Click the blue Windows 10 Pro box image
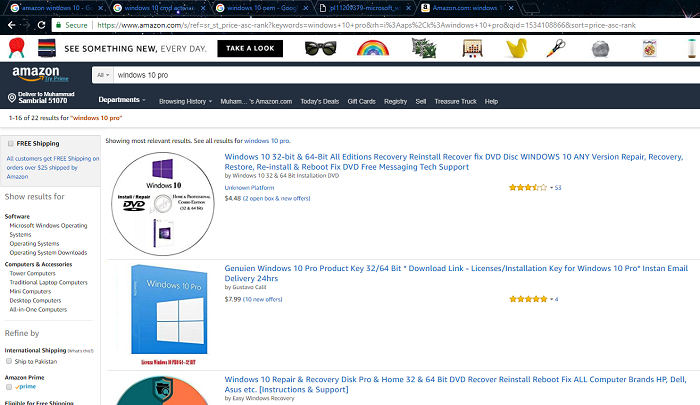This screenshot has height=405, width=700. pos(169,309)
